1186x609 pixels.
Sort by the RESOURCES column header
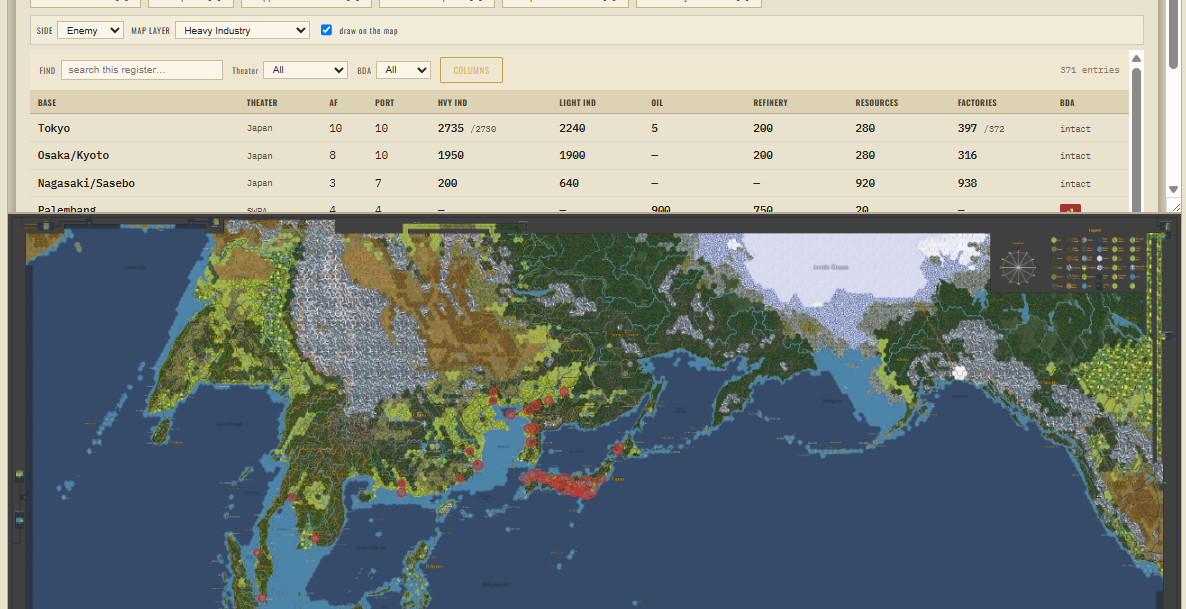pyautogui.click(x=877, y=103)
